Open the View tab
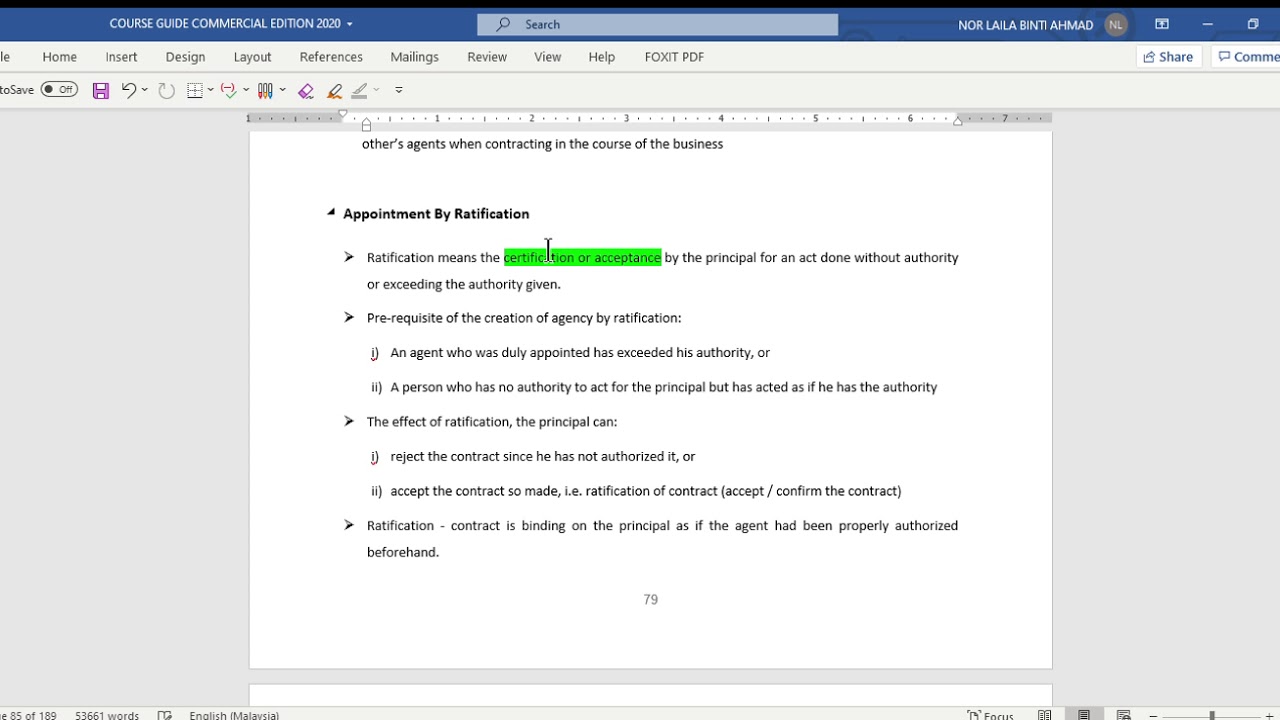Image resolution: width=1280 pixels, height=720 pixels. [x=548, y=57]
